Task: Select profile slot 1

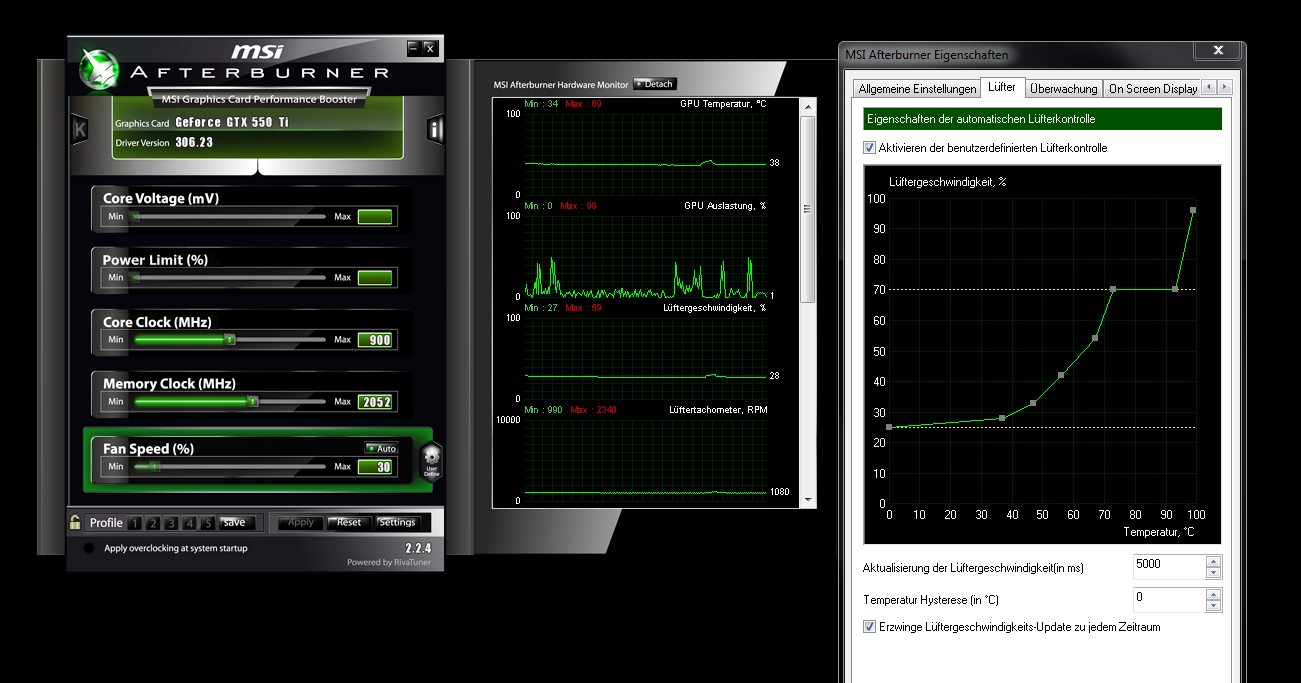Action: 134,523
